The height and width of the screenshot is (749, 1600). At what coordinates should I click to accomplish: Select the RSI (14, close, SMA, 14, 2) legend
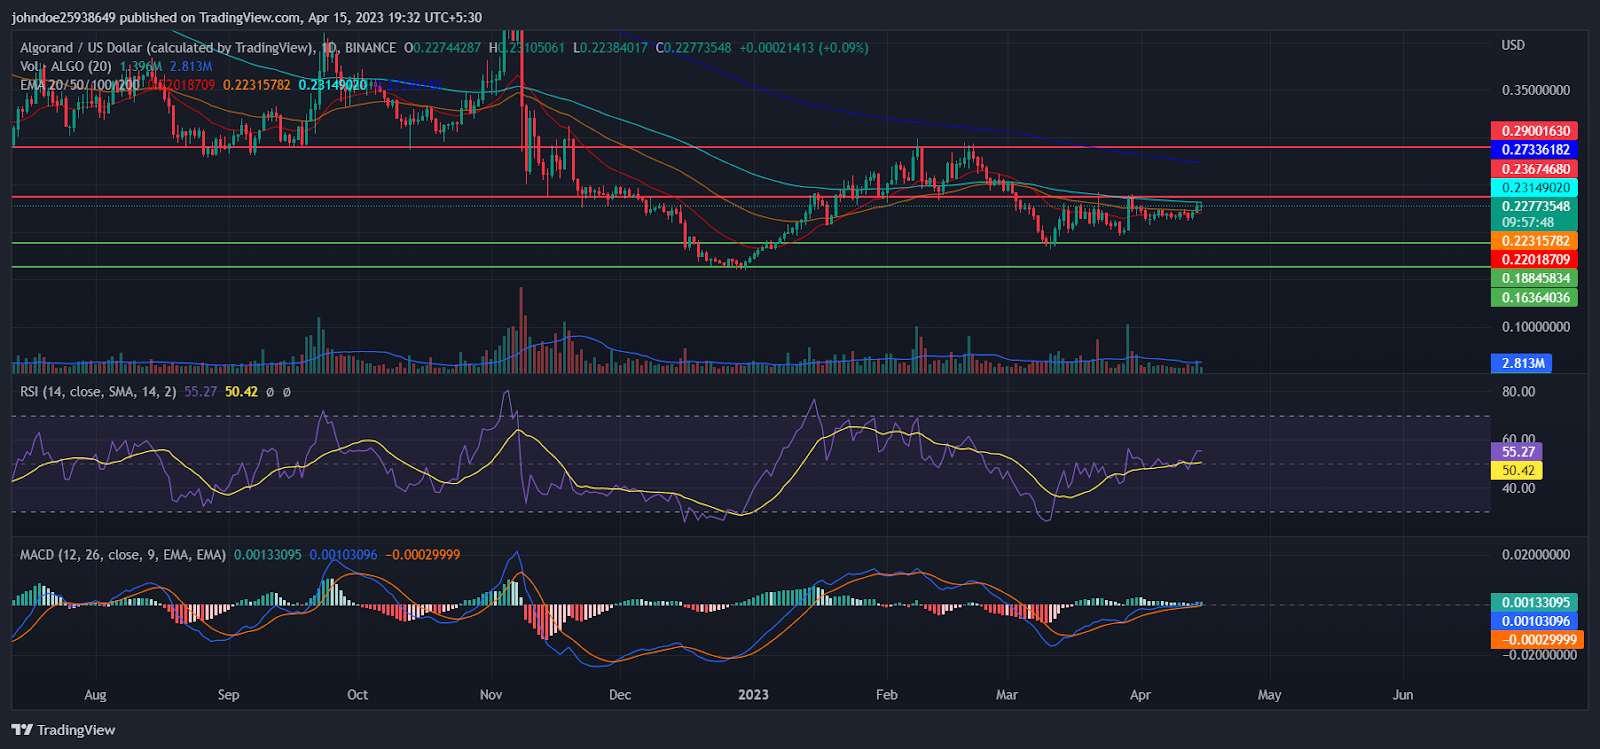click(98, 392)
